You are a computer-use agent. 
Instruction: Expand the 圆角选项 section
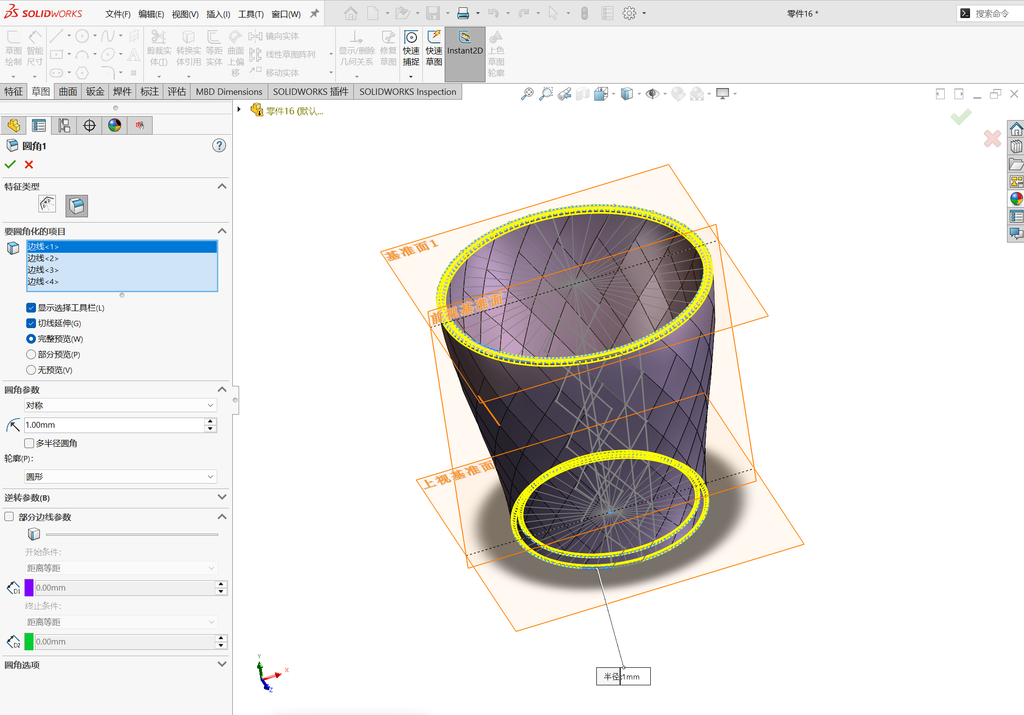(222, 664)
